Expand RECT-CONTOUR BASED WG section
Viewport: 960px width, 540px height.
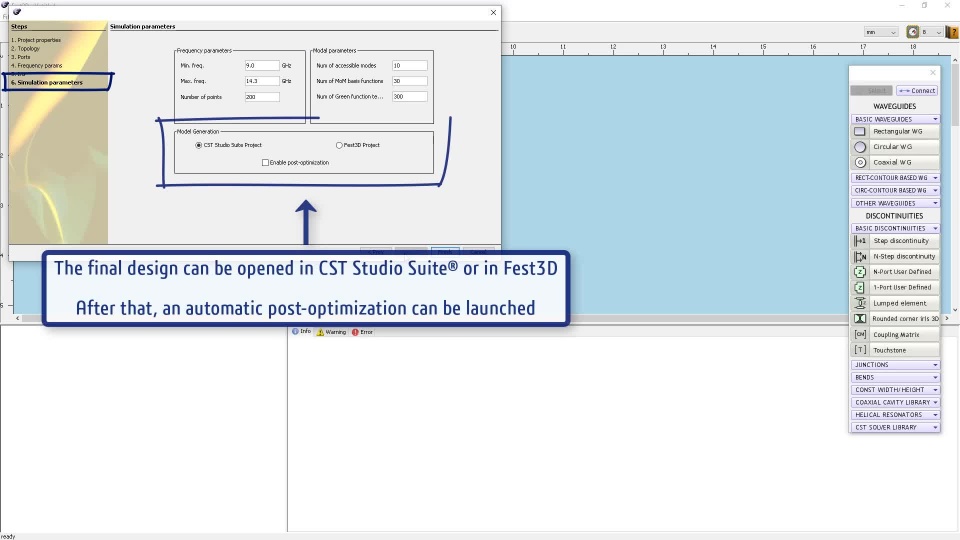click(895, 178)
